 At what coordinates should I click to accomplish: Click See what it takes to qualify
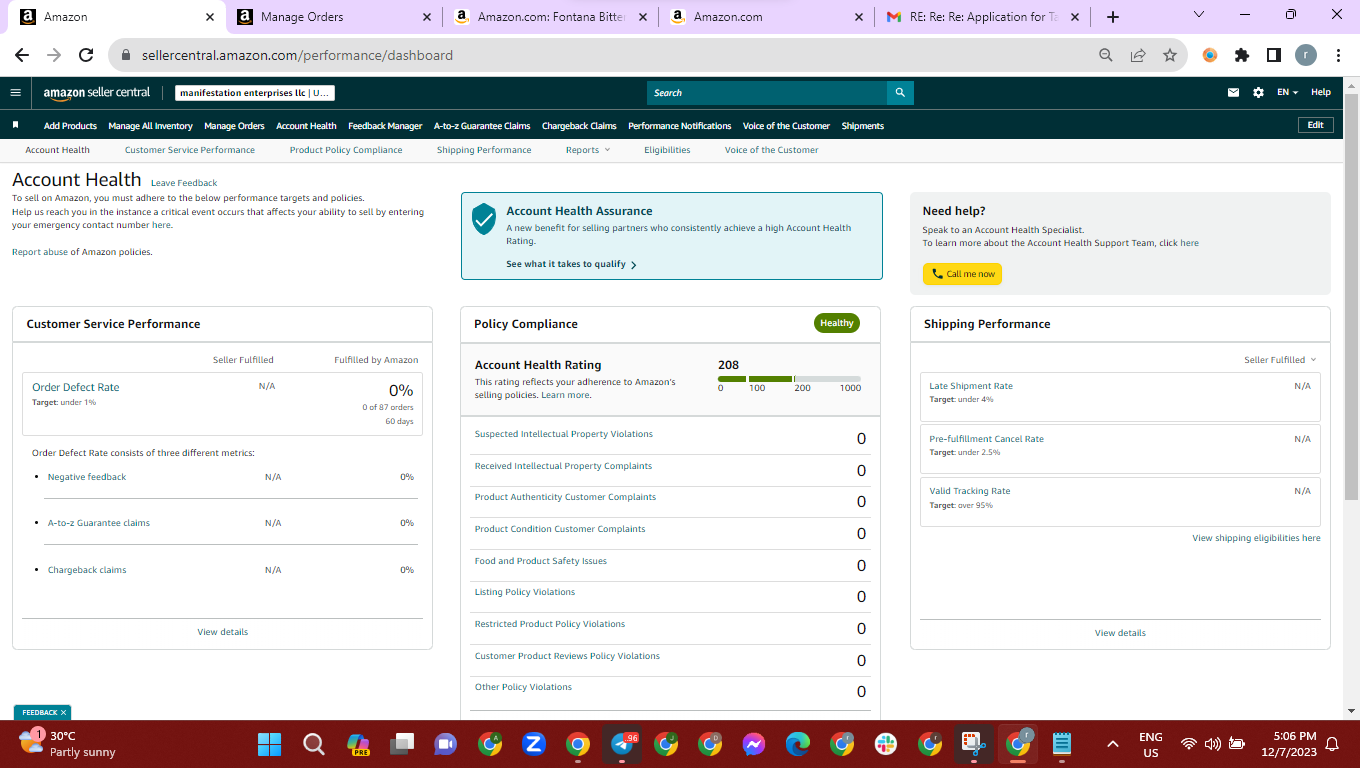(x=571, y=264)
